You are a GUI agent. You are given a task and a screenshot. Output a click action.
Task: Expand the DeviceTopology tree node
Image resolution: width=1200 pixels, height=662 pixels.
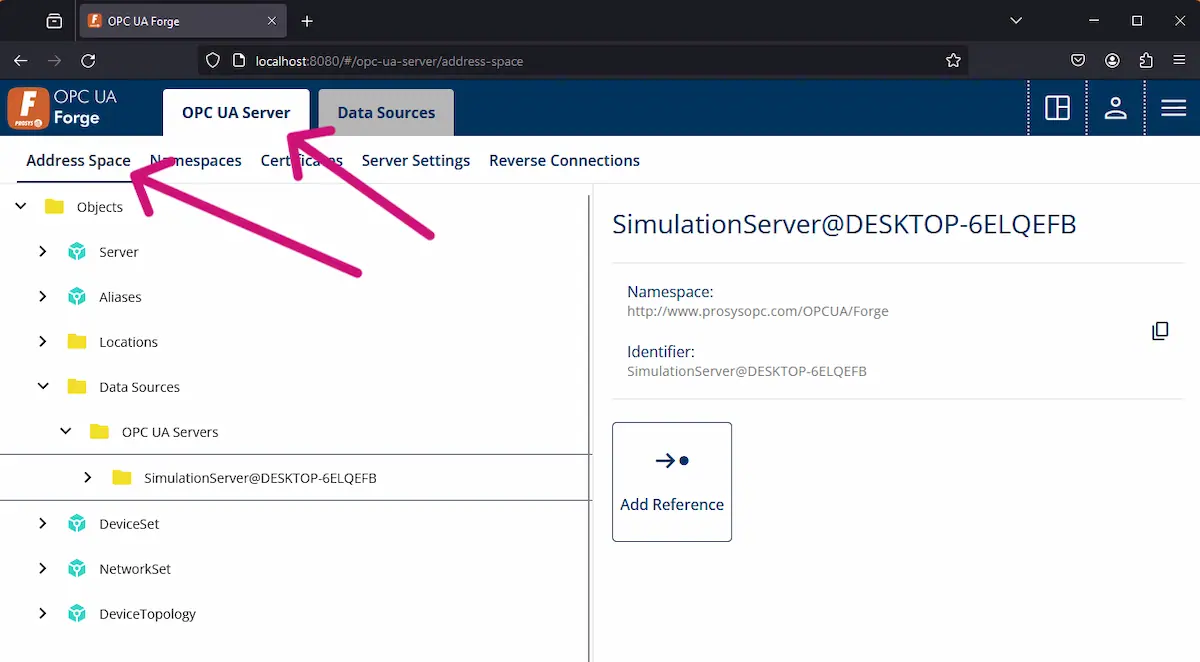42,614
